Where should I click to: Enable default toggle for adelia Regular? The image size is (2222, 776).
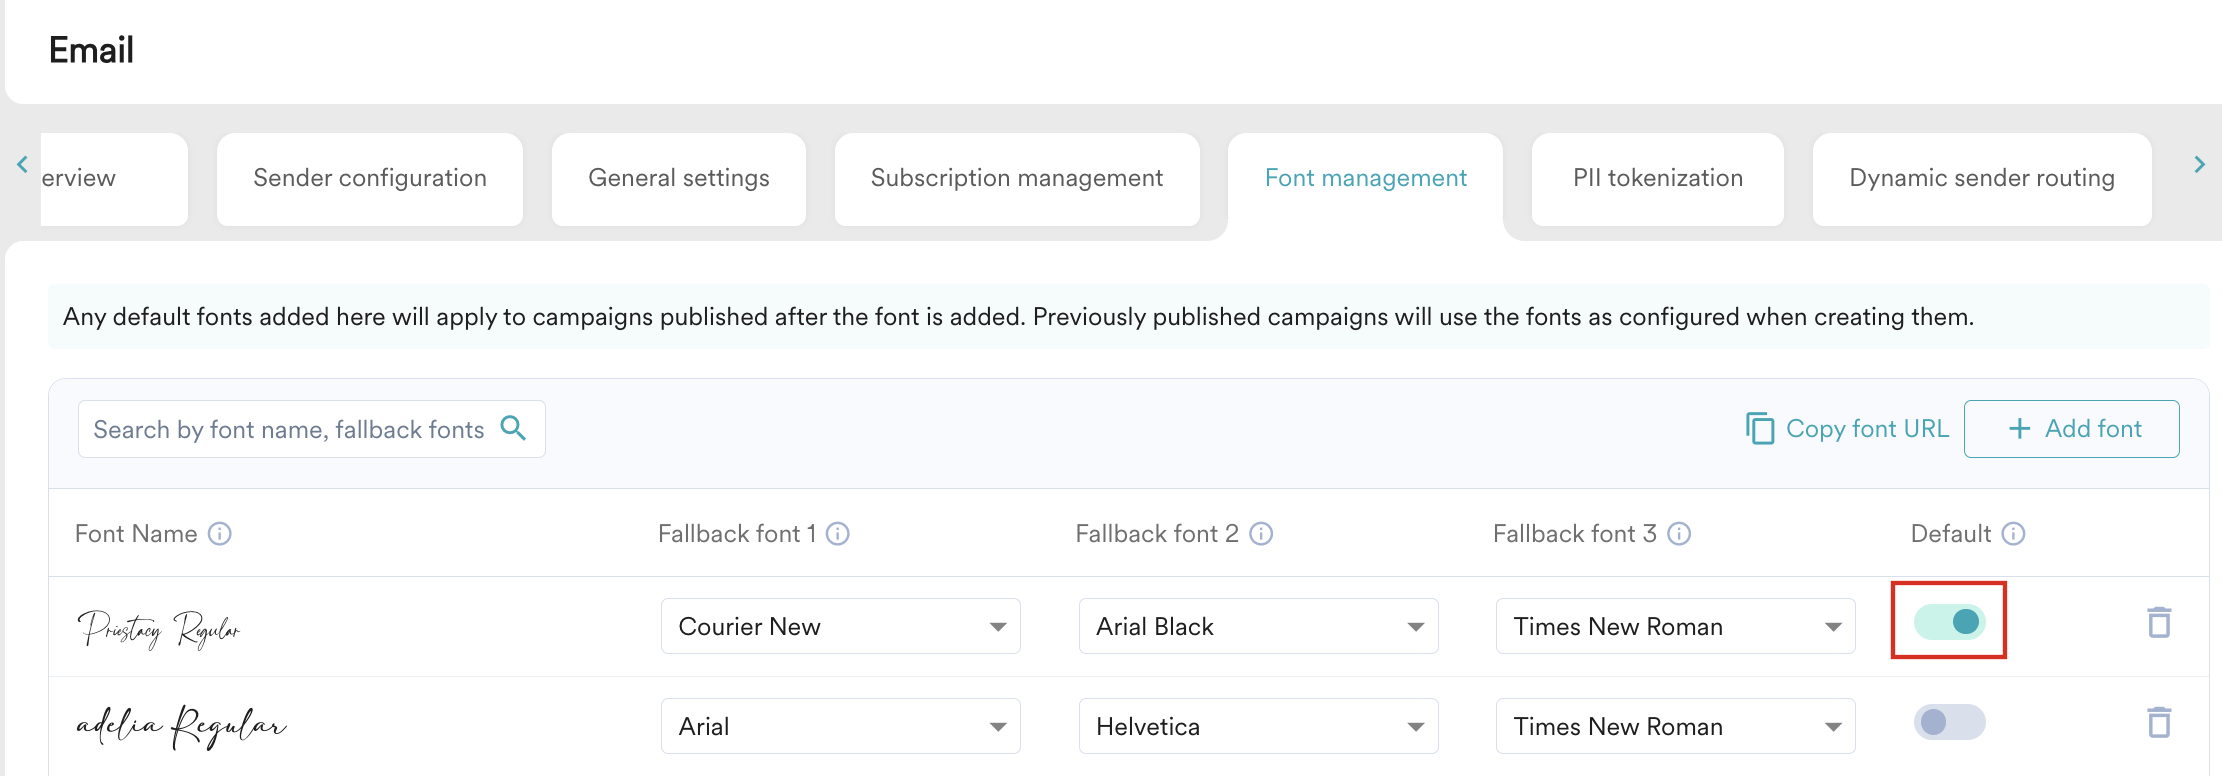tap(1949, 722)
